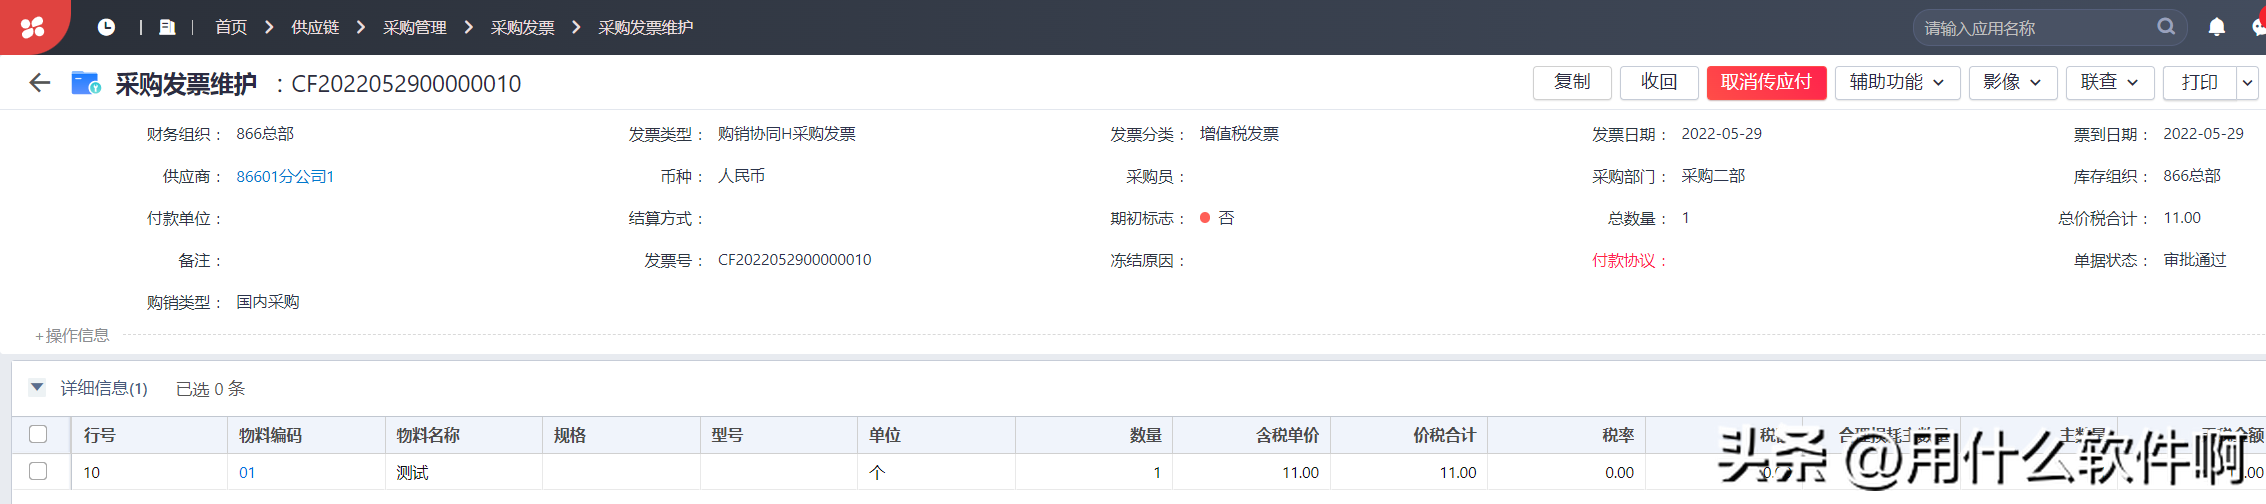Select all rows with header checkbox
Screen dimensions: 2266x504
pyautogui.click(x=38, y=434)
